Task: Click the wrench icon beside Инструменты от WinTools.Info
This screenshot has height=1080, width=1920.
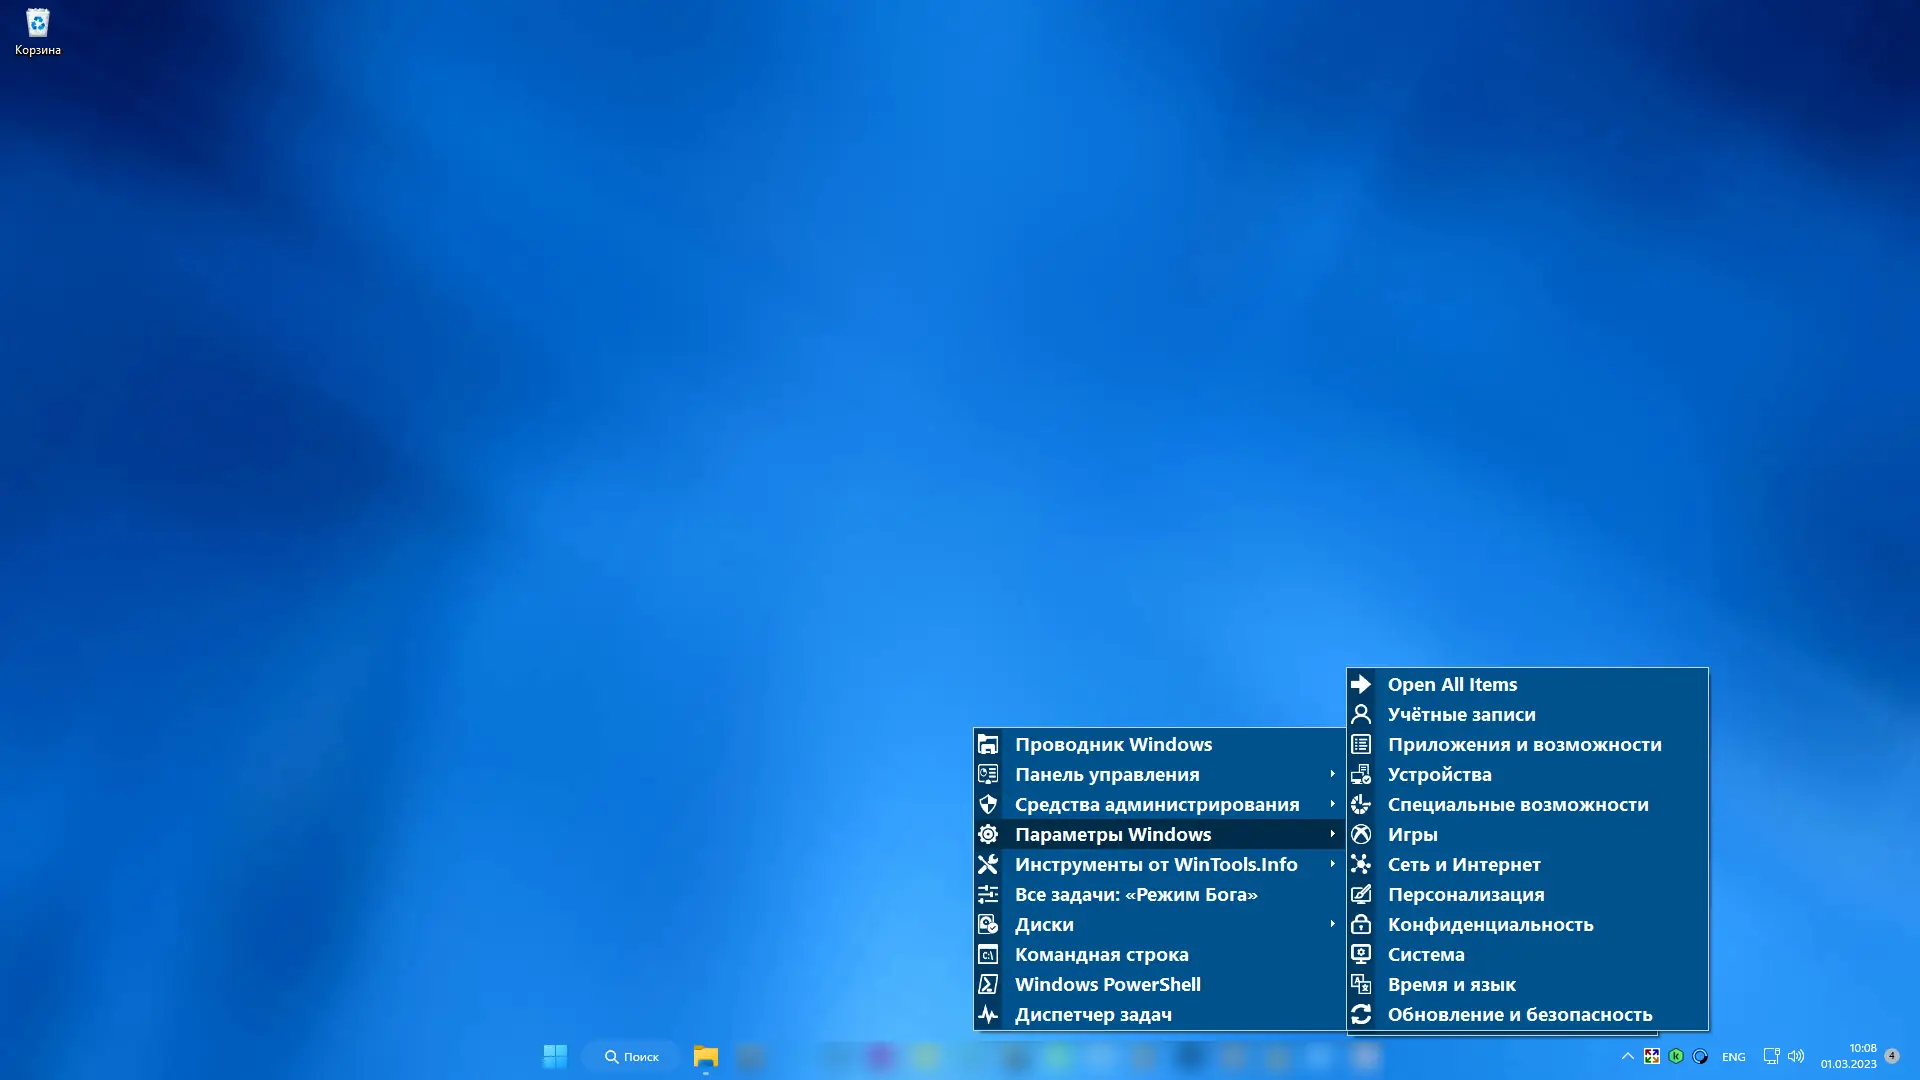Action: coord(988,864)
